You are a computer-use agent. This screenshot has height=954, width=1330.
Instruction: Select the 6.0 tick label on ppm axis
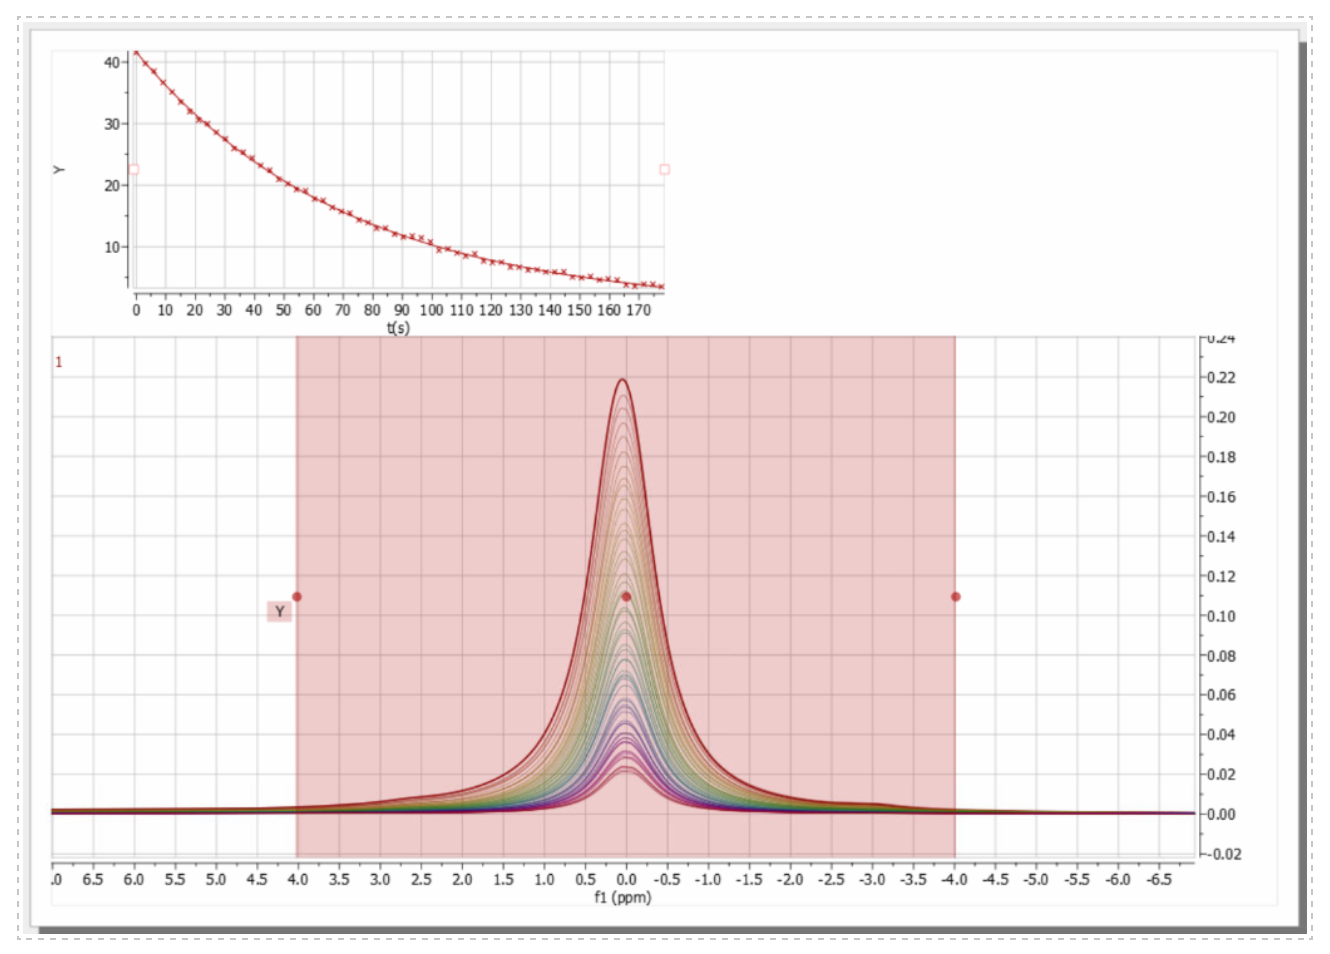point(133,879)
